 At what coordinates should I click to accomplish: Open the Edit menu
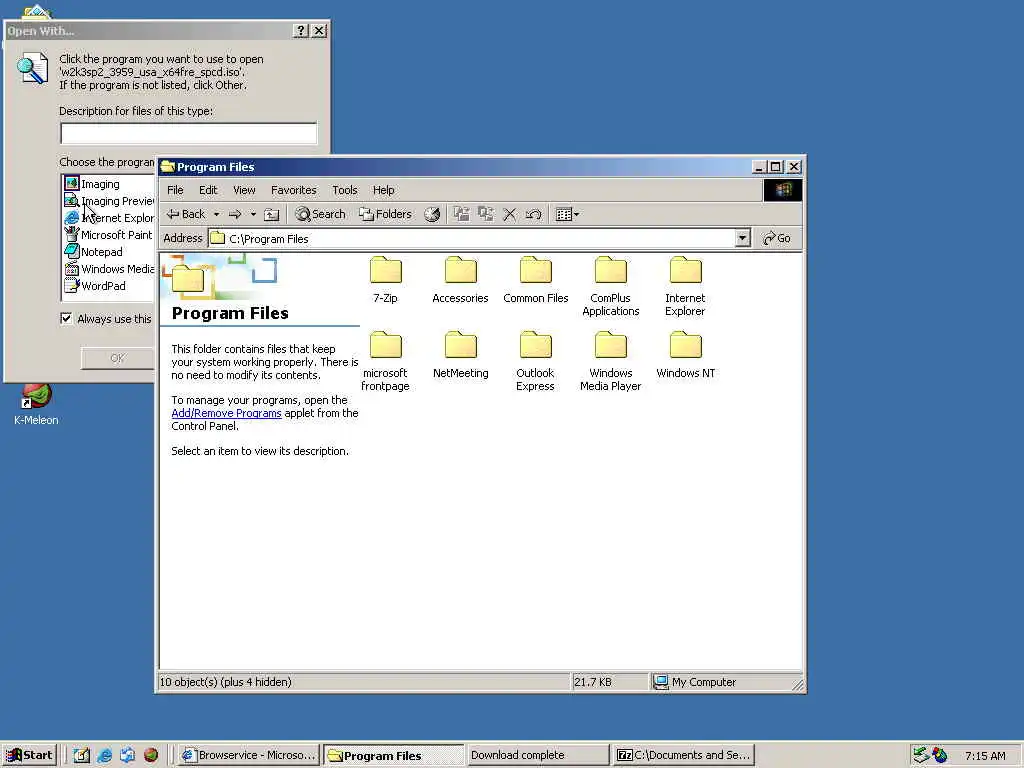pos(208,190)
